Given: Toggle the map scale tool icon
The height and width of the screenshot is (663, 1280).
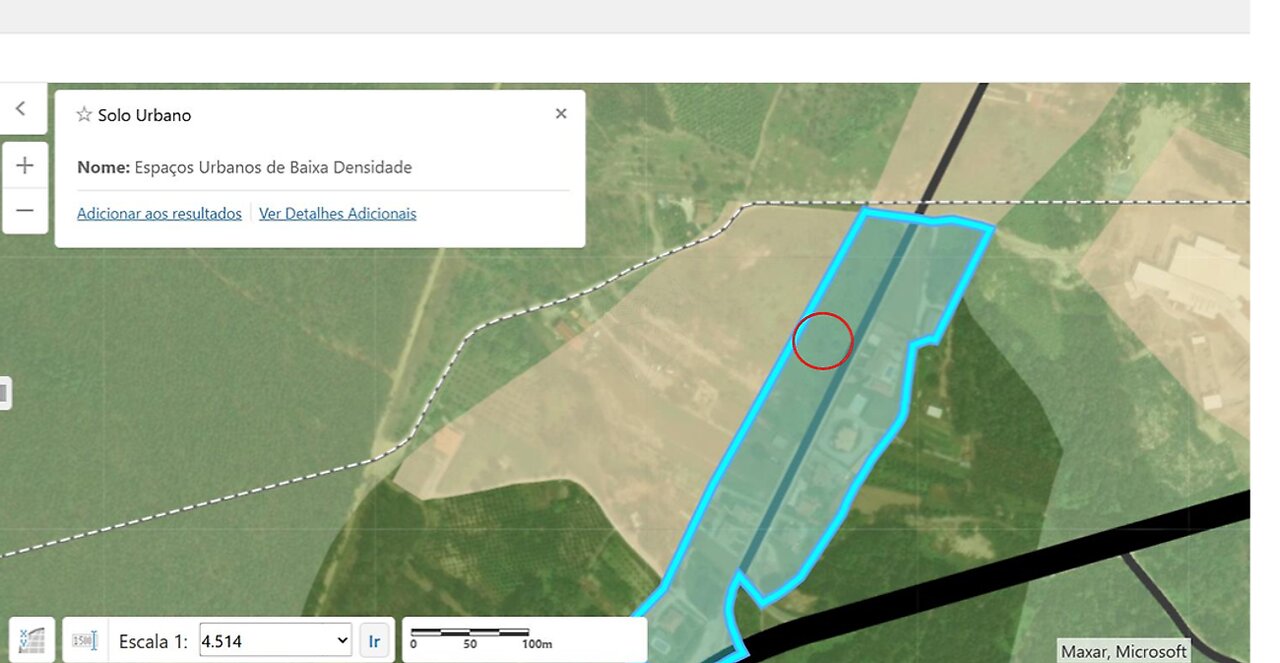Looking at the screenshot, I should pos(85,640).
